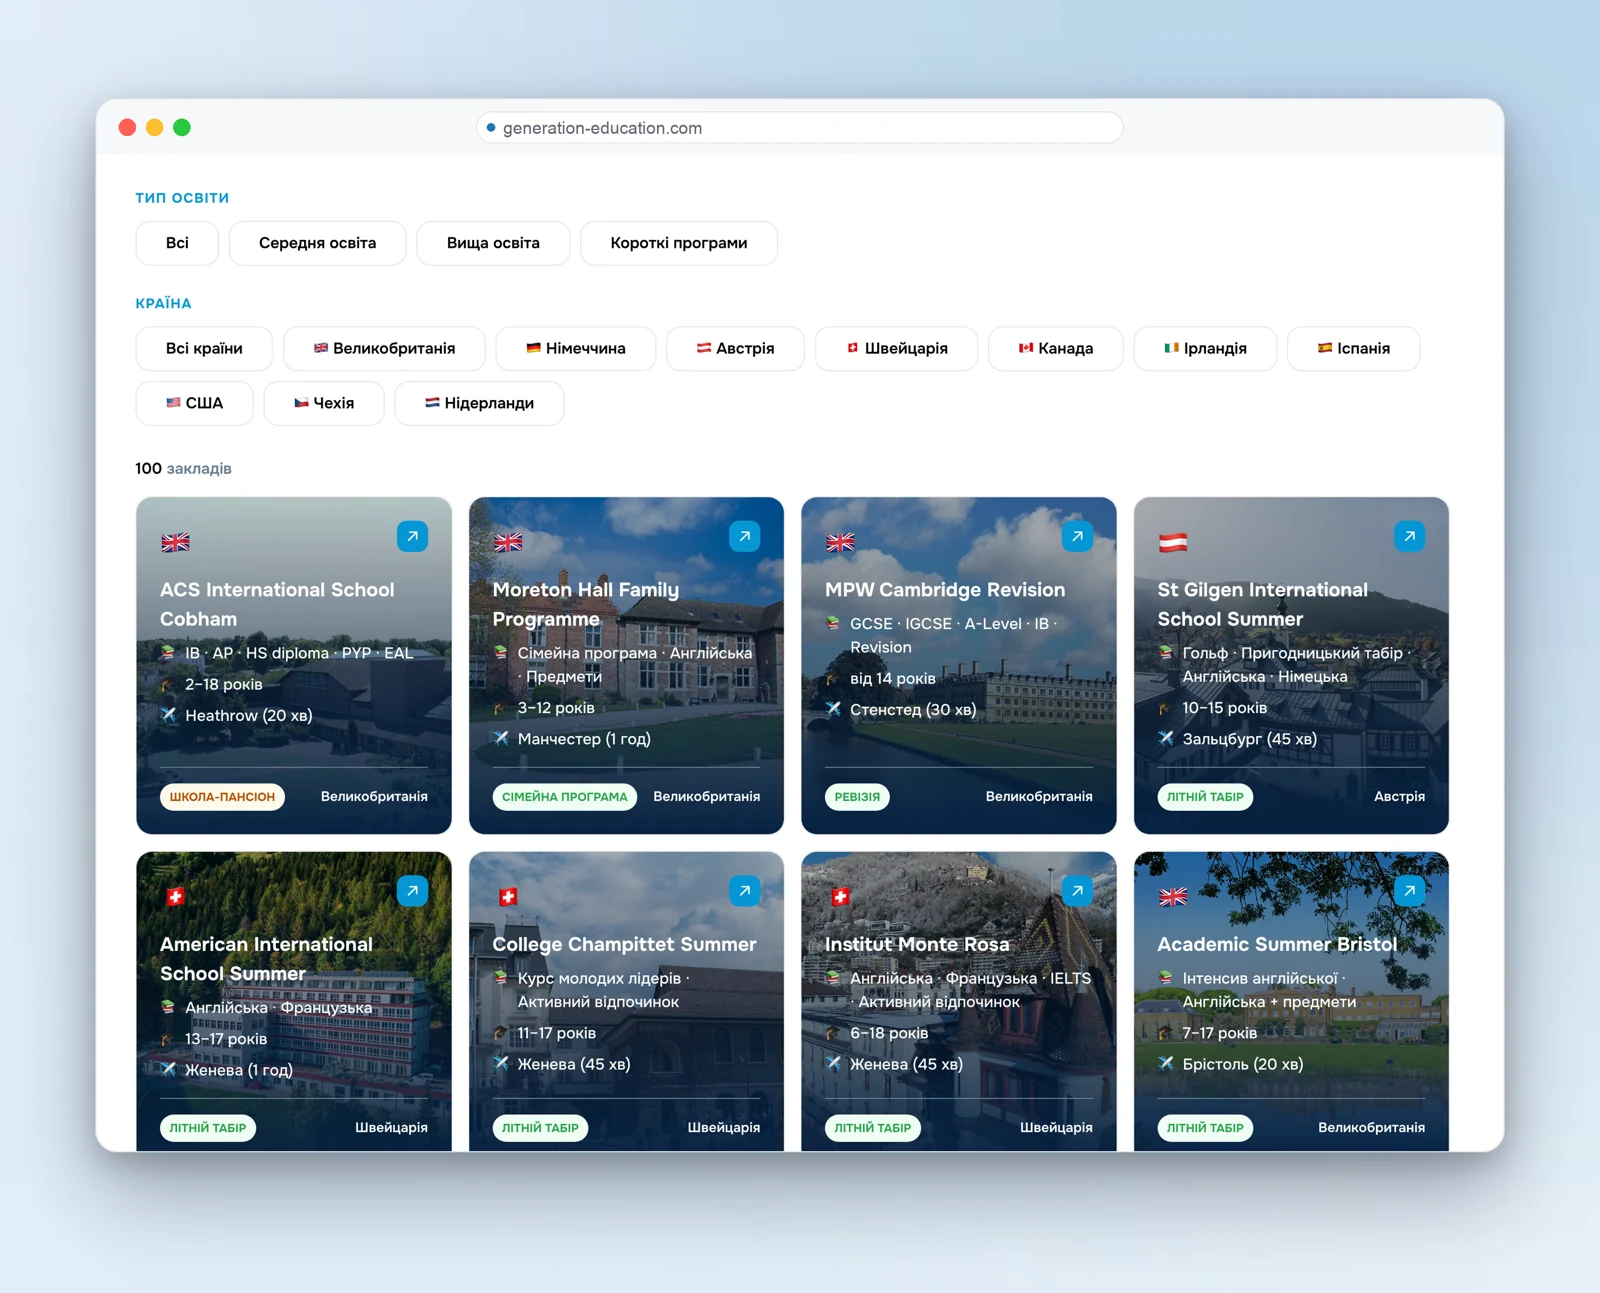
Task: Click Swiss flag on Institut Monte Rosa card
Action: 840,897
